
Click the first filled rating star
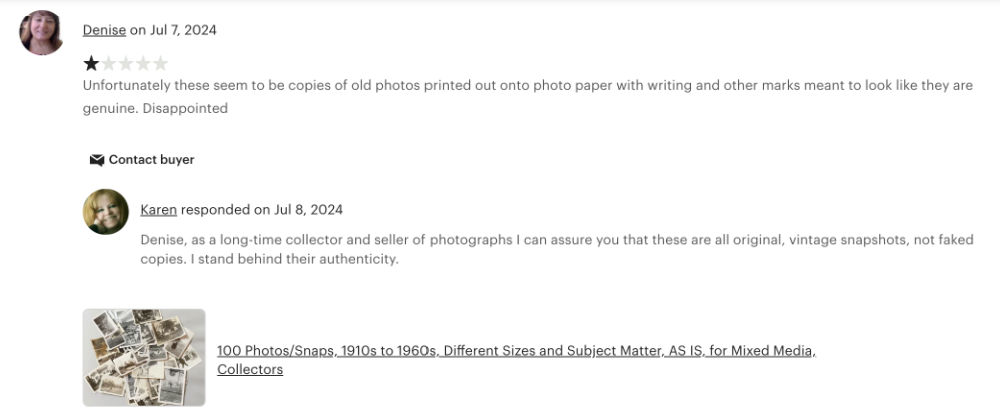[x=91, y=64]
